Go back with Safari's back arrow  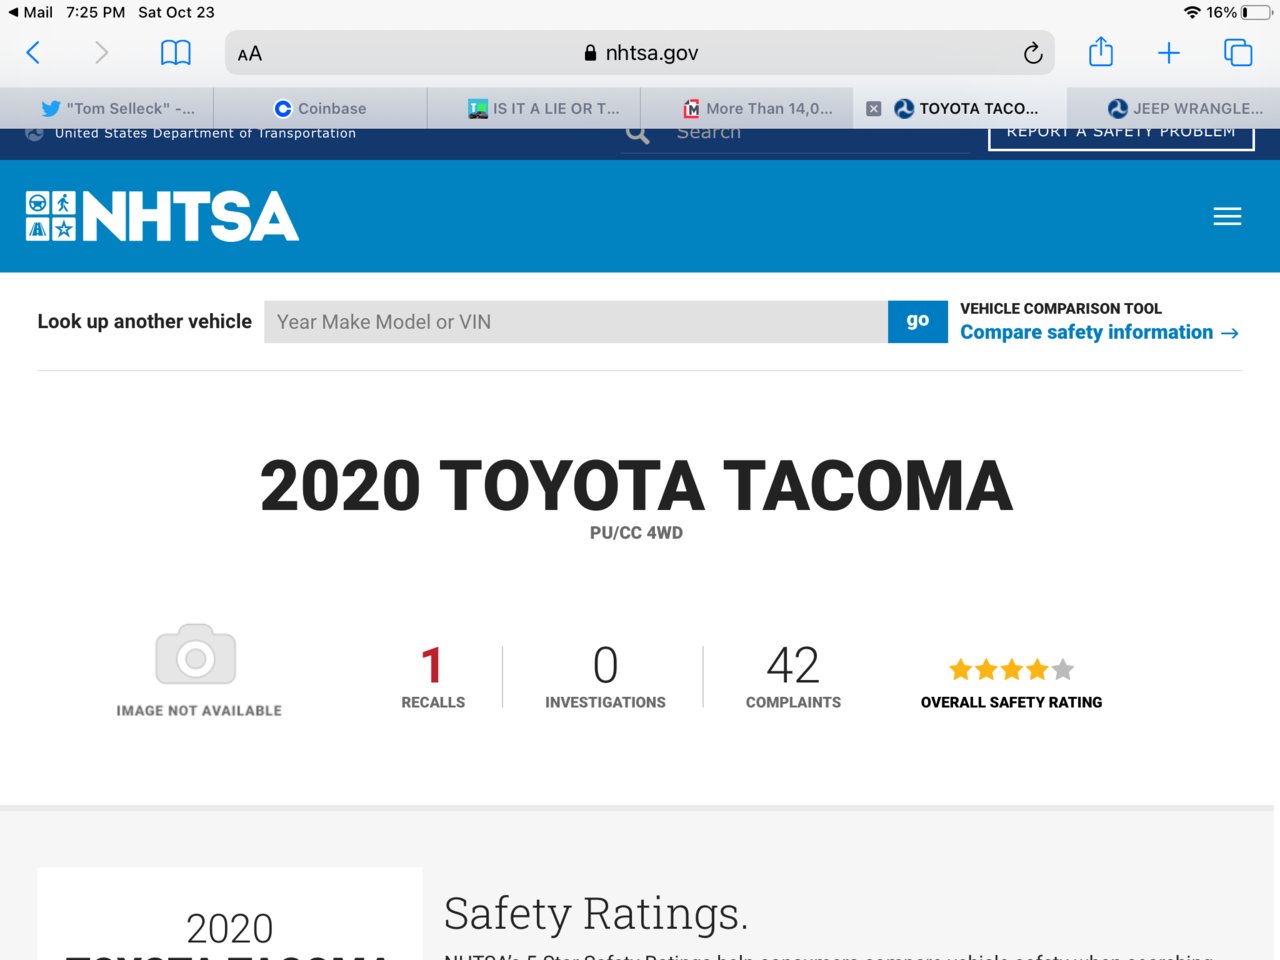(33, 53)
